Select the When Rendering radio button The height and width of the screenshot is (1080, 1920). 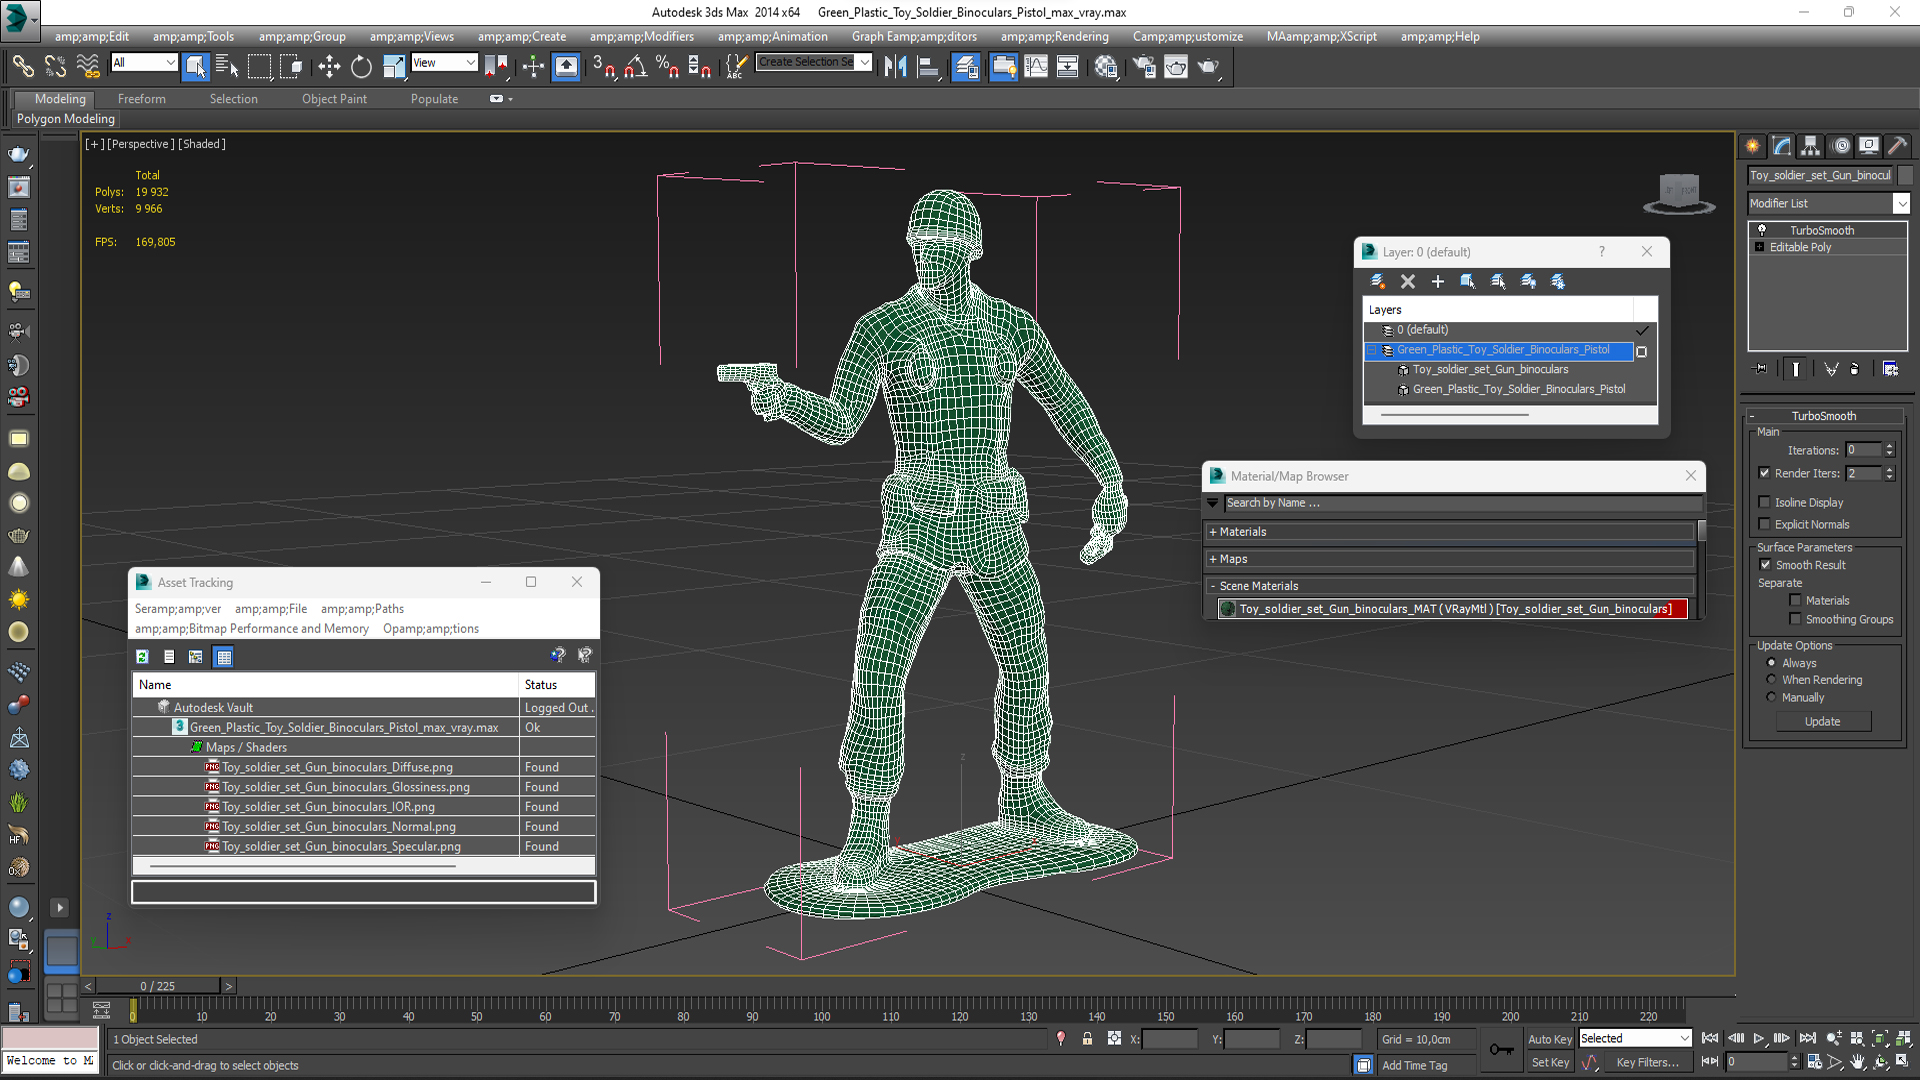pyautogui.click(x=1771, y=679)
